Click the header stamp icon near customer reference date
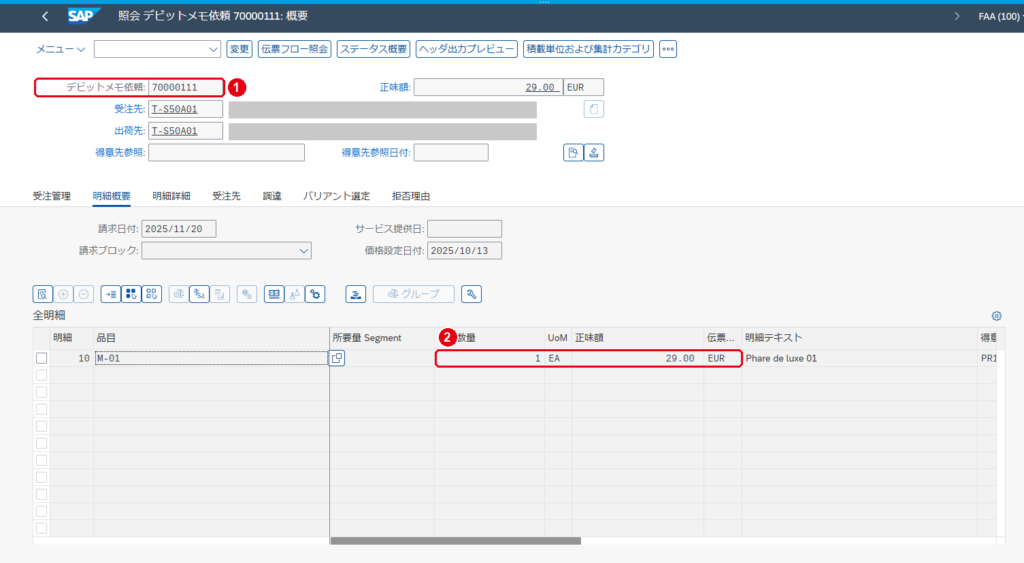This screenshot has width=1024, height=563. coord(594,153)
